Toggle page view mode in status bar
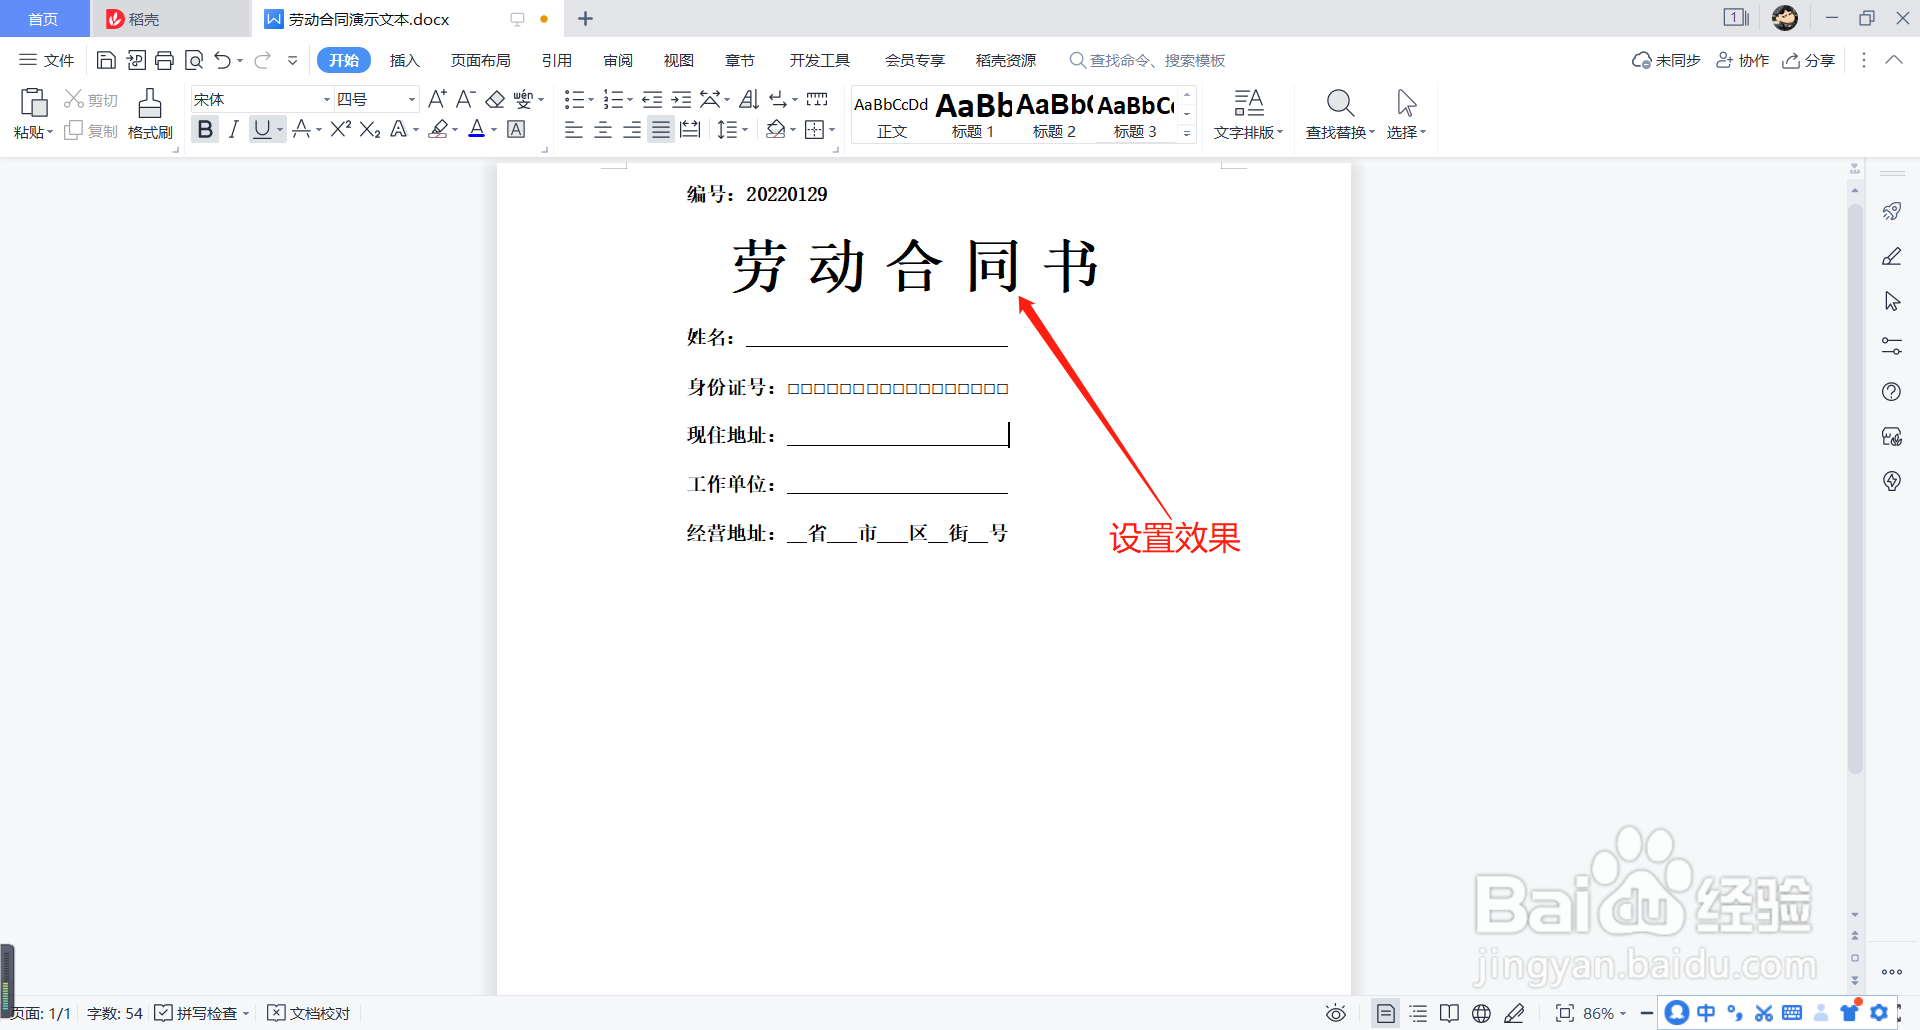Image resolution: width=1920 pixels, height=1030 pixels. [x=1385, y=1013]
